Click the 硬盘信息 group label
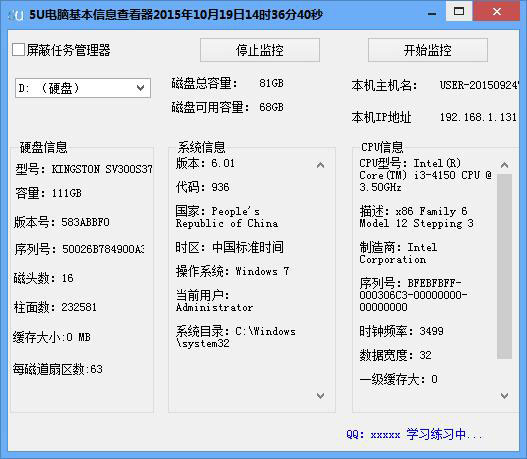 click(43, 147)
